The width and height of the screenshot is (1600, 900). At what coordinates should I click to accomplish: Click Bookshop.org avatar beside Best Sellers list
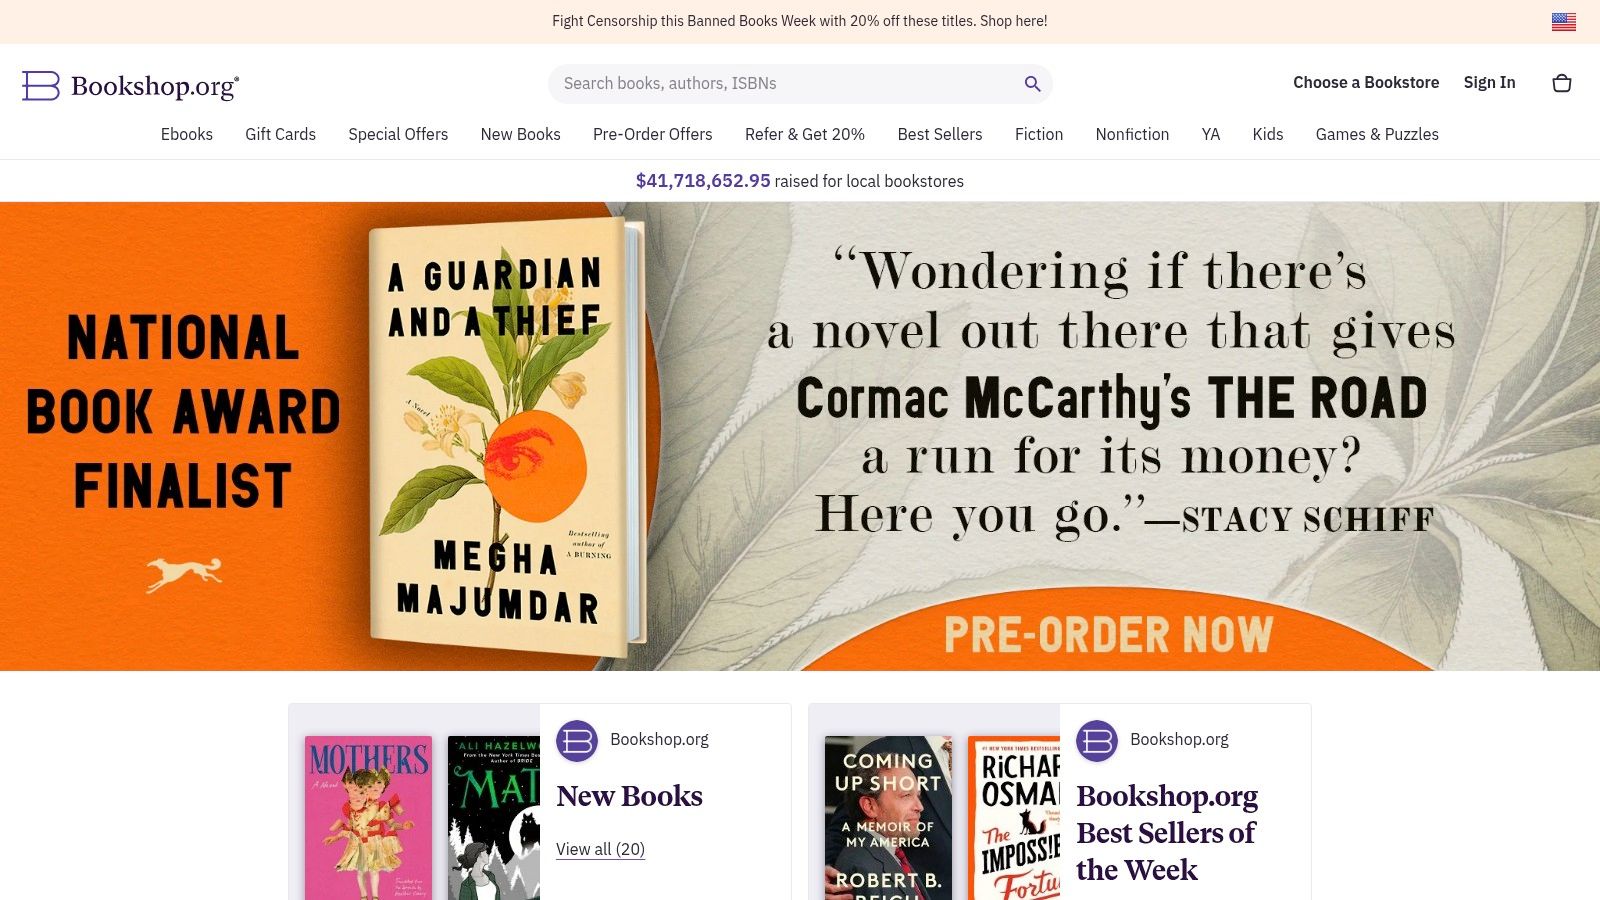[x=1097, y=741]
